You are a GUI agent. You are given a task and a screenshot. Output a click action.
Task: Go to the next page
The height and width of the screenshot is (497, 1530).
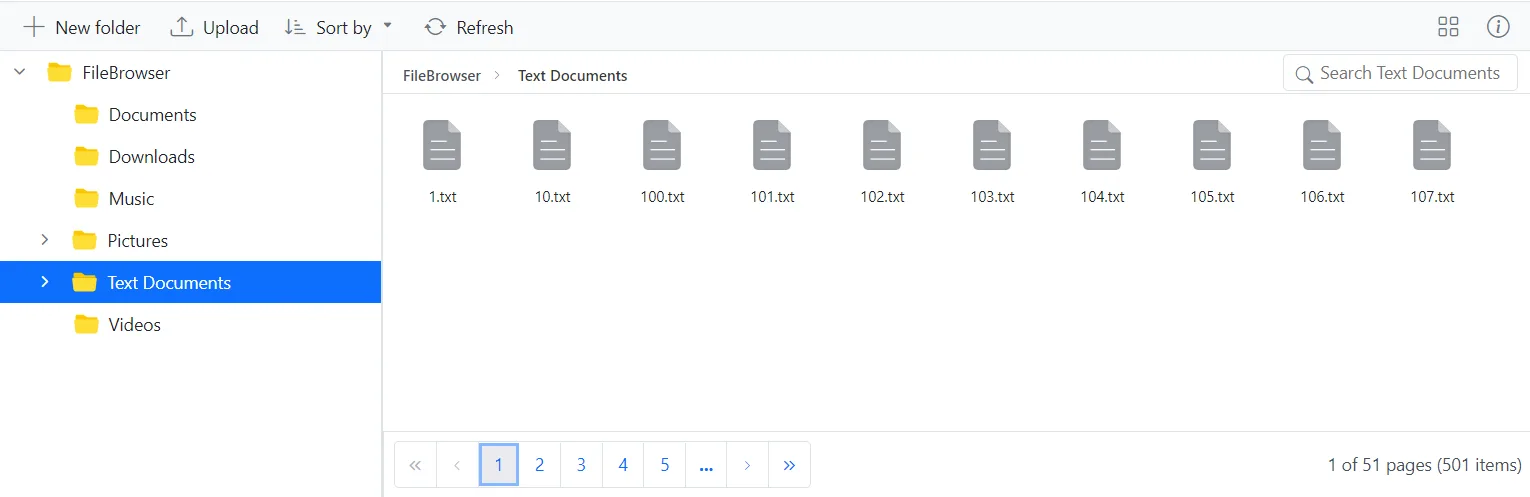748,465
